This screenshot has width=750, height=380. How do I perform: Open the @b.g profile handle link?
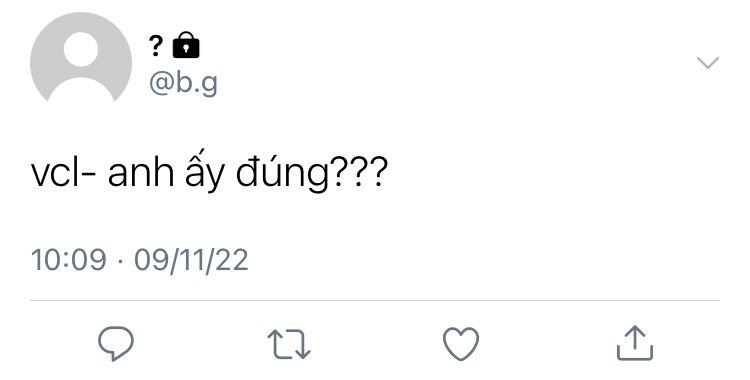tap(183, 83)
